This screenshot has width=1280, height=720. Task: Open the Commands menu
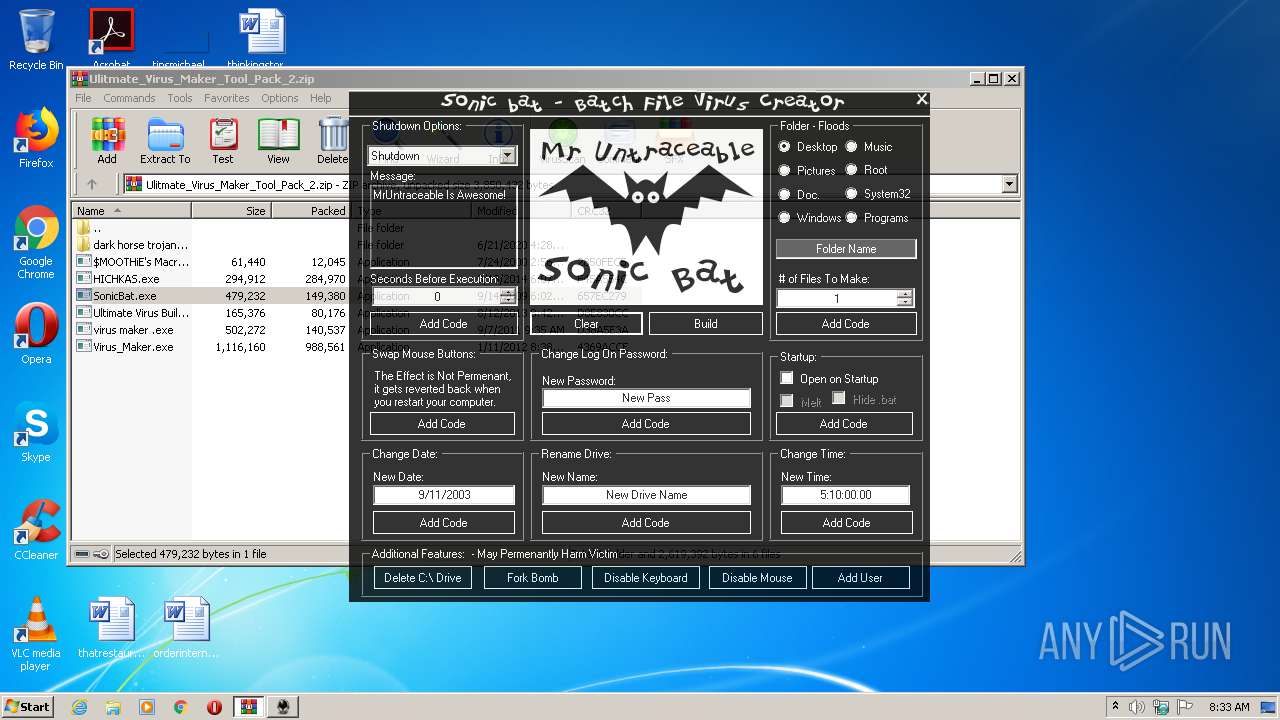tap(129, 98)
